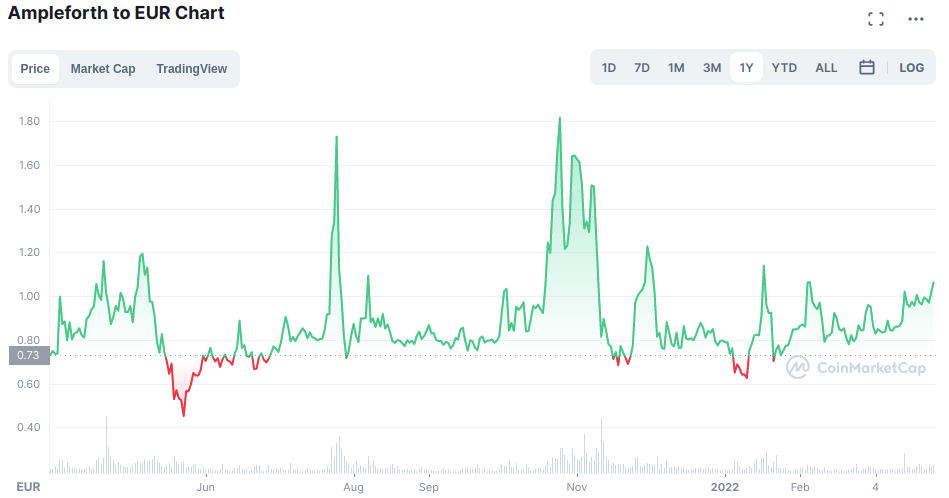Select the 1D time range
The image size is (949, 498).
[x=609, y=68]
